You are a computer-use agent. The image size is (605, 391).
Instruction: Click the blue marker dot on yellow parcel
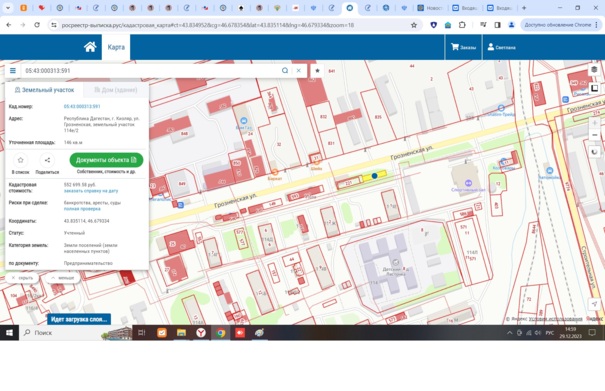[x=374, y=176]
